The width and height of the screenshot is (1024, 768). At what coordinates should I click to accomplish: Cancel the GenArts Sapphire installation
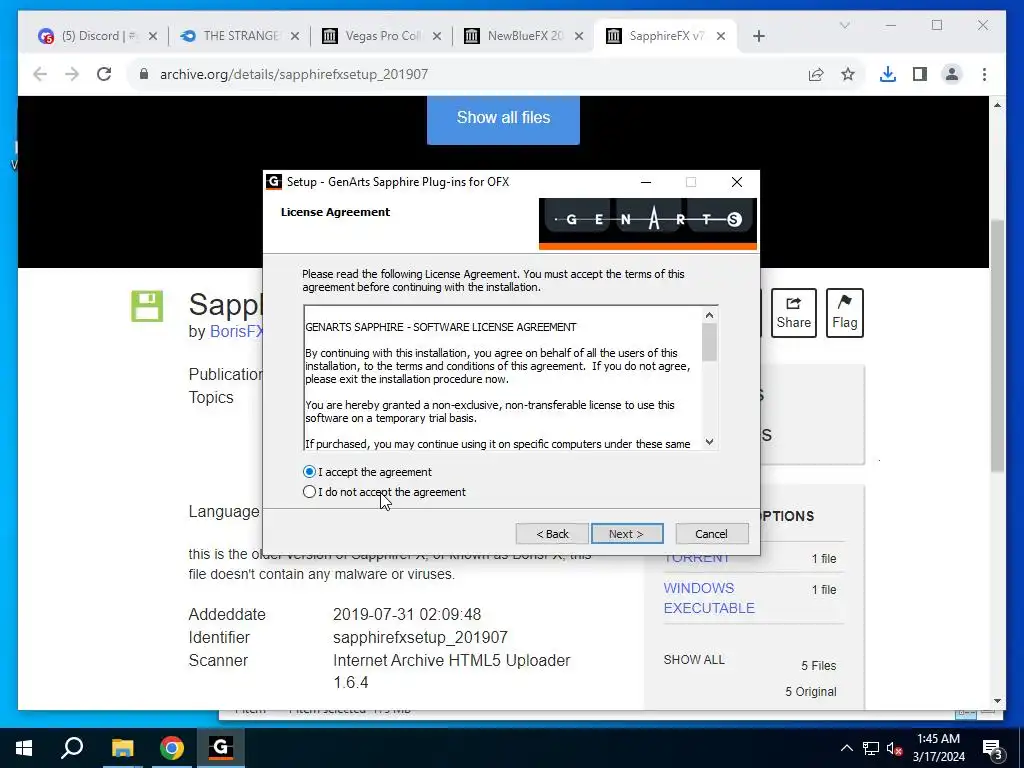pos(711,534)
